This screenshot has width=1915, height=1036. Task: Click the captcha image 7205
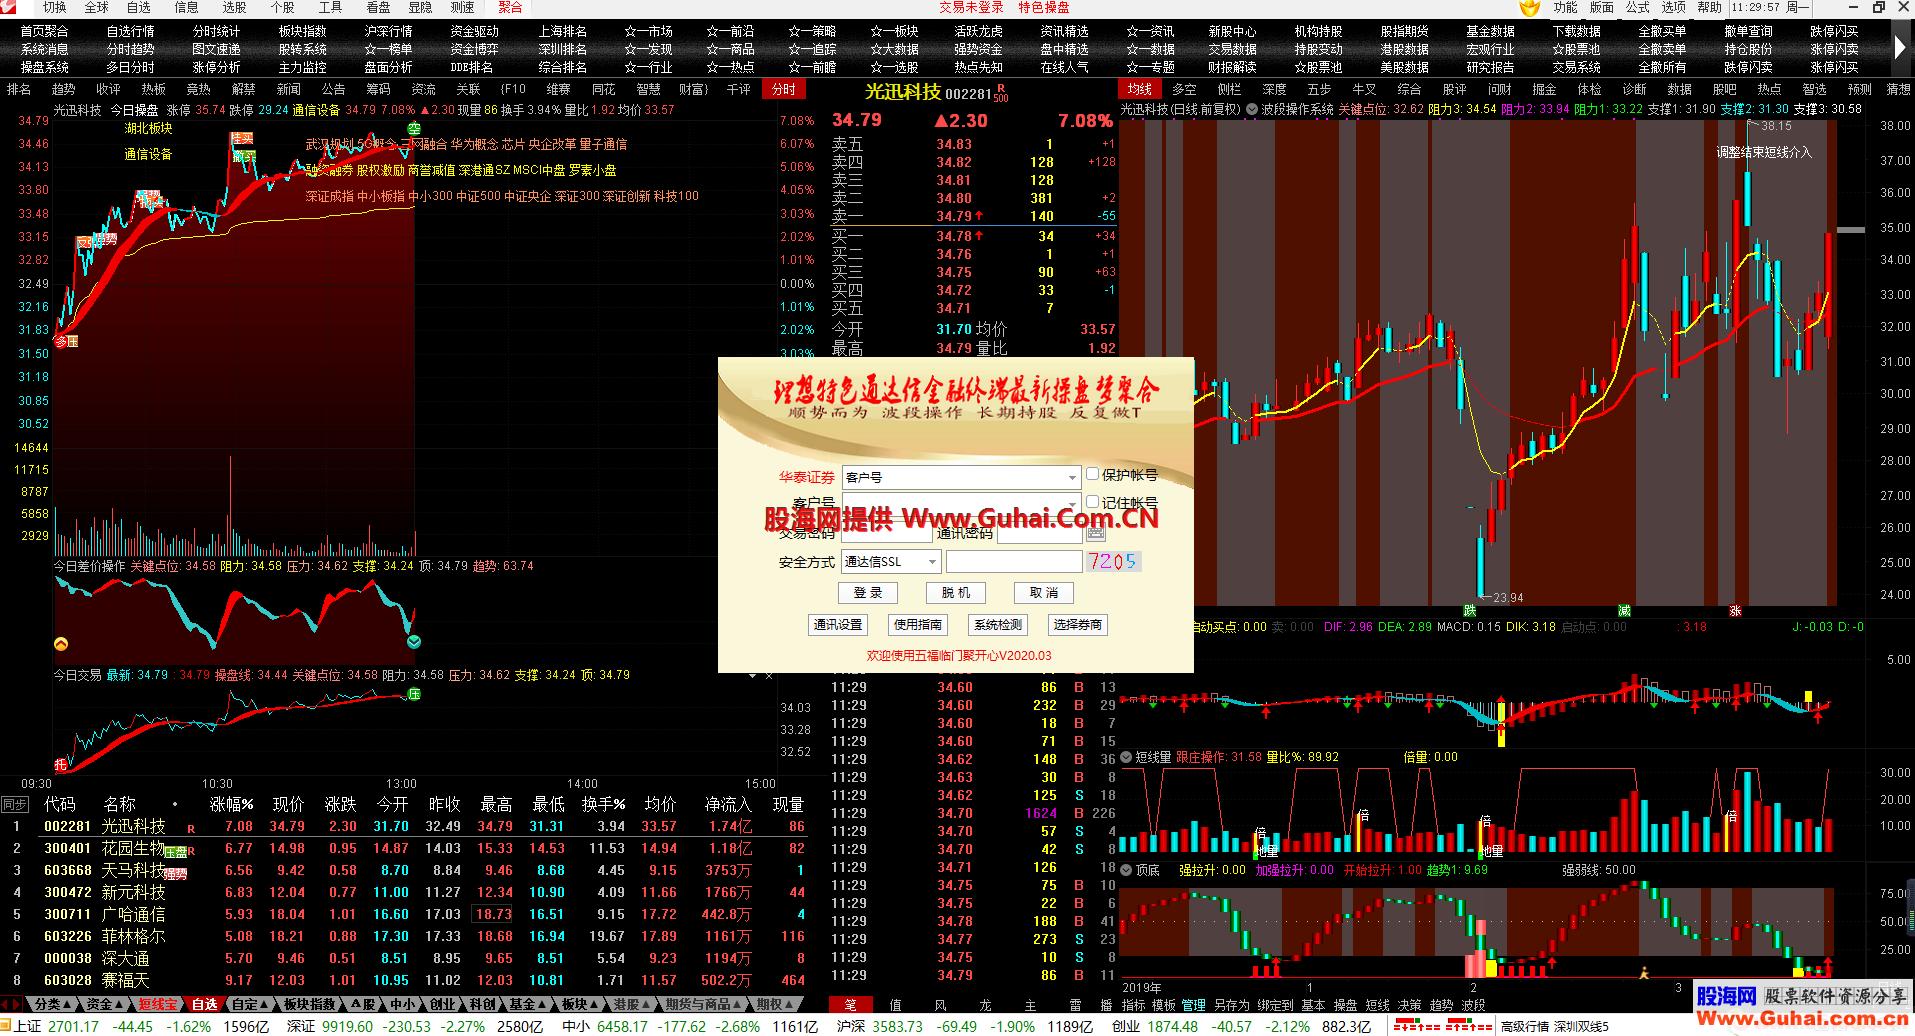pyautogui.click(x=1113, y=562)
